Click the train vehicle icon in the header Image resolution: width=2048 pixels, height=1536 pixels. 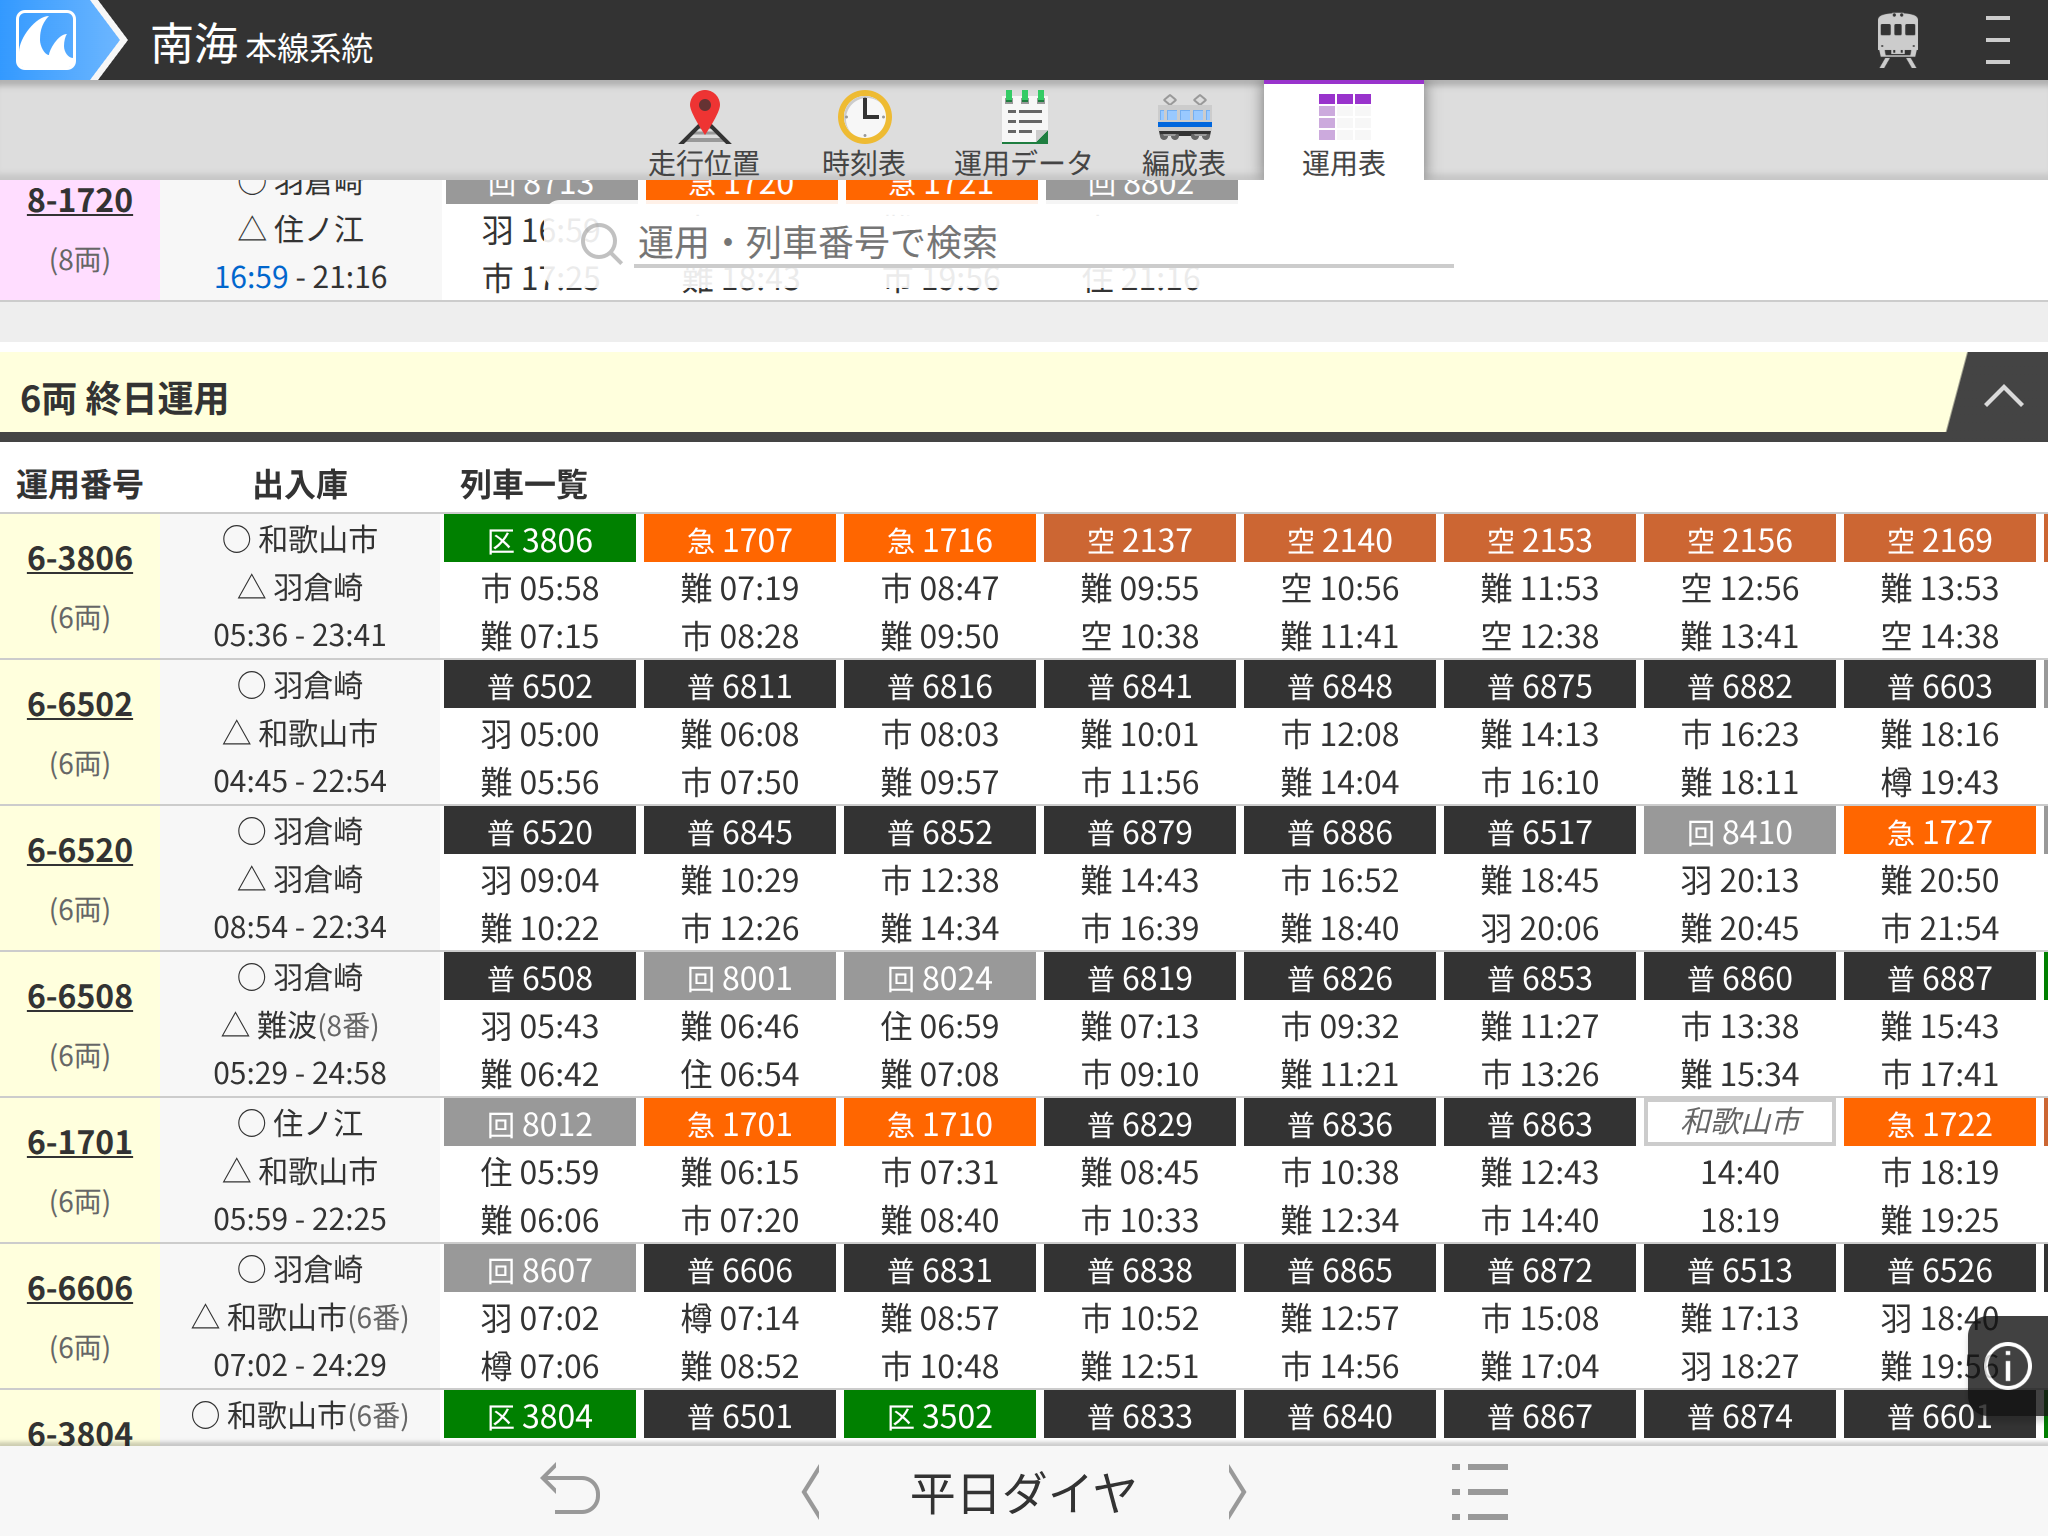click(x=1895, y=40)
